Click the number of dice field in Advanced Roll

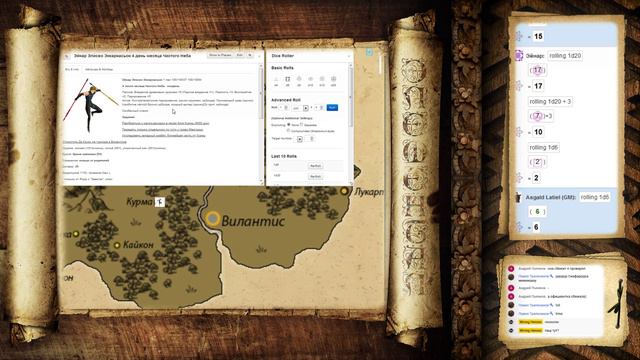285,108
